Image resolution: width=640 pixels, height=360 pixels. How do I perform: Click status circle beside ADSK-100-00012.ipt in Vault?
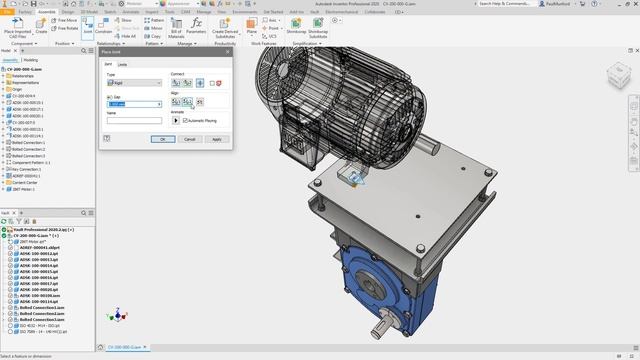tap(11, 253)
